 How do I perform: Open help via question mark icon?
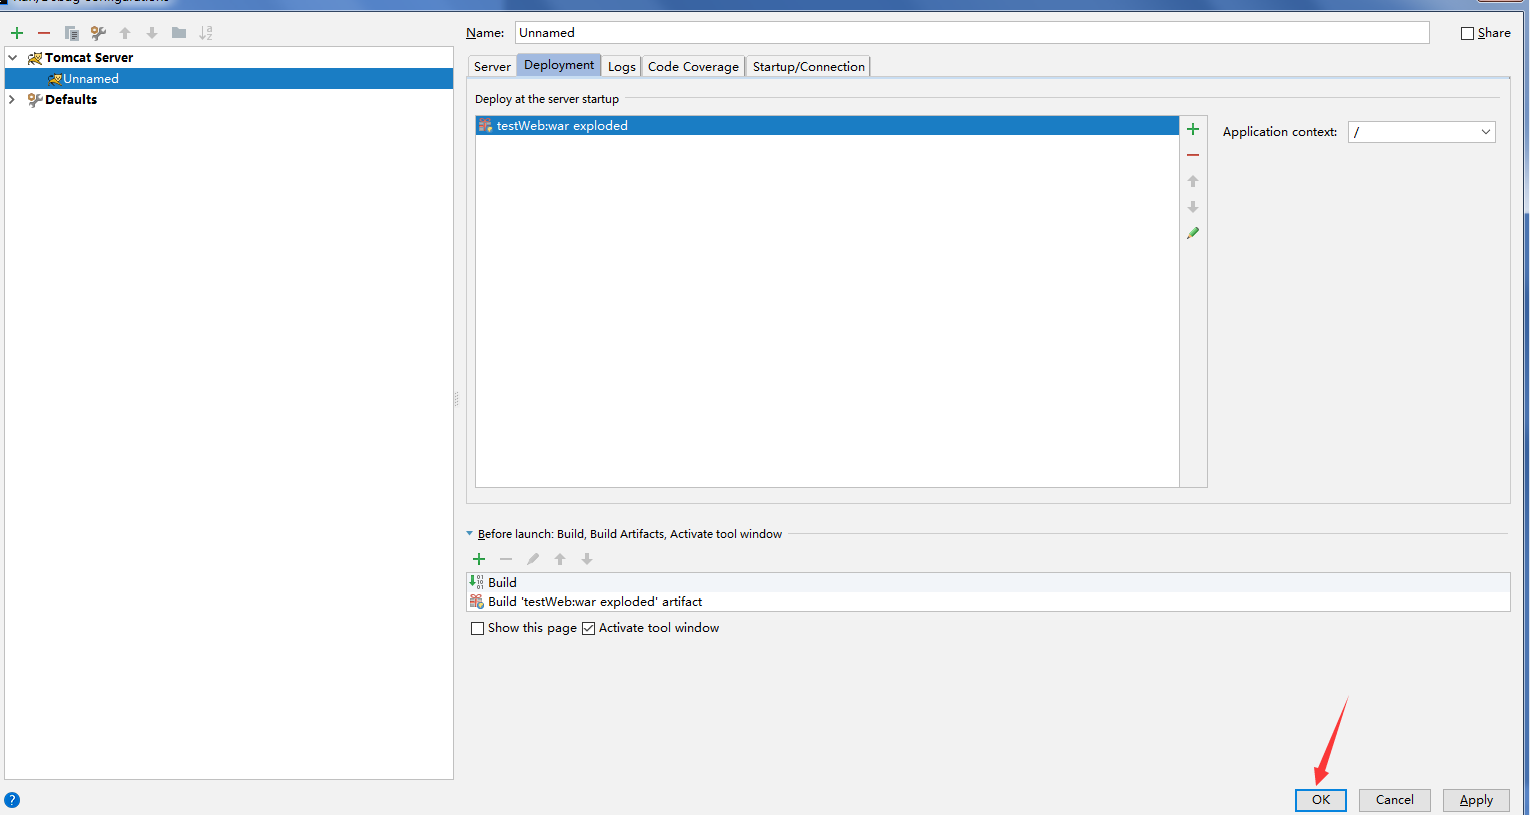click(12, 800)
